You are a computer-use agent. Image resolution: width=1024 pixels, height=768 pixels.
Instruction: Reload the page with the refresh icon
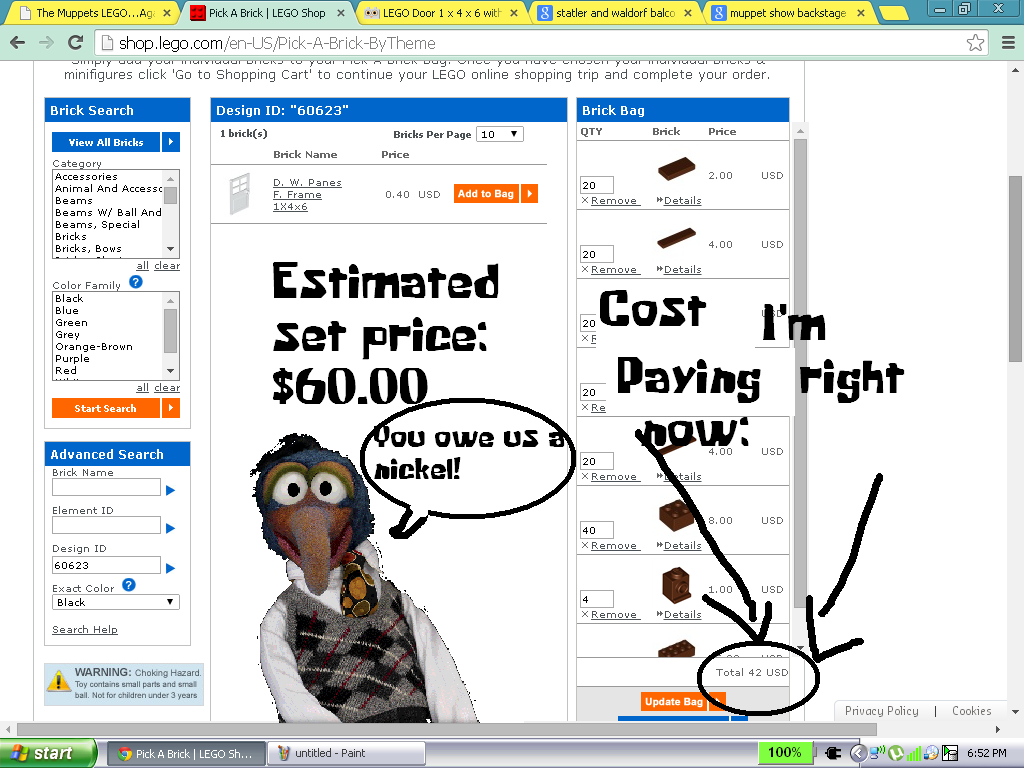76,43
